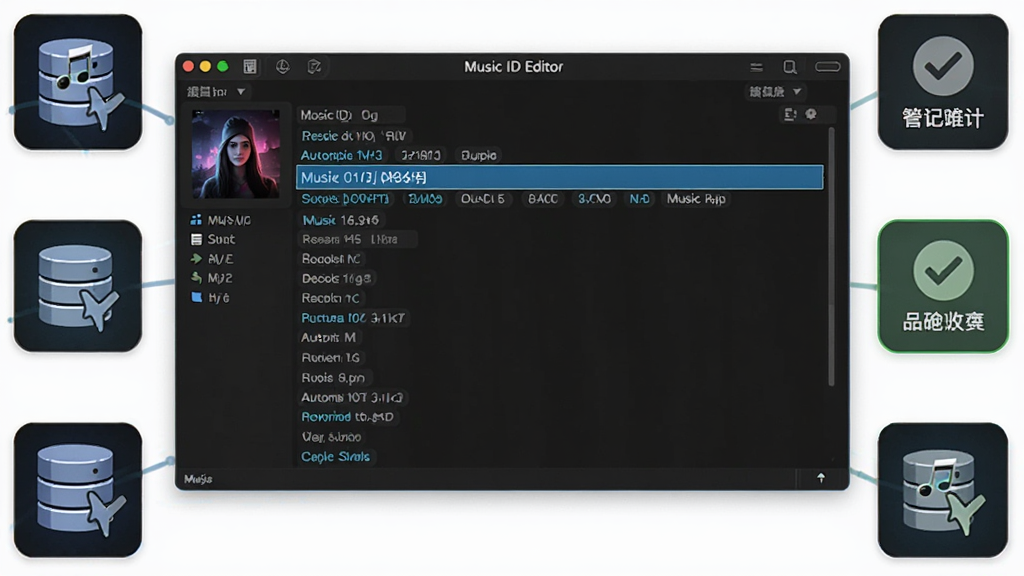Click the "N-D" tag
The height and width of the screenshot is (576, 1024).
pyautogui.click(x=639, y=199)
